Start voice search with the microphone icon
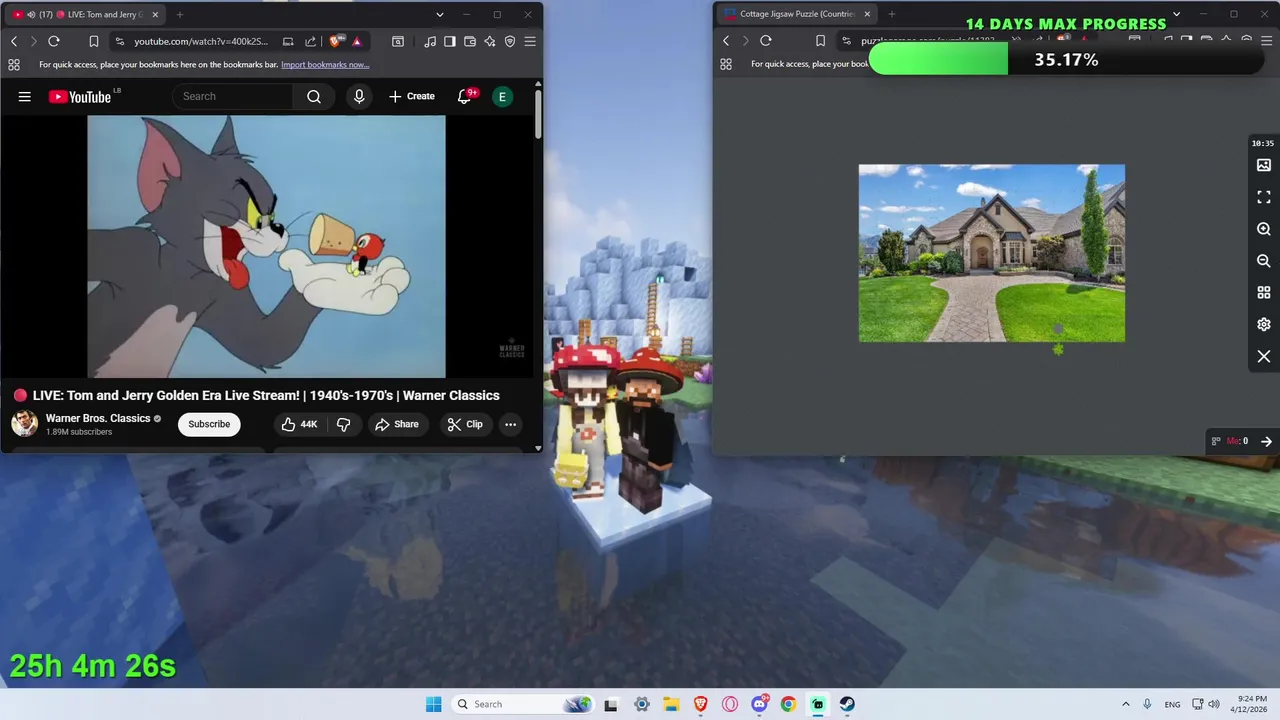The height and width of the screenshot is (720, 1280). click(359, 96)
